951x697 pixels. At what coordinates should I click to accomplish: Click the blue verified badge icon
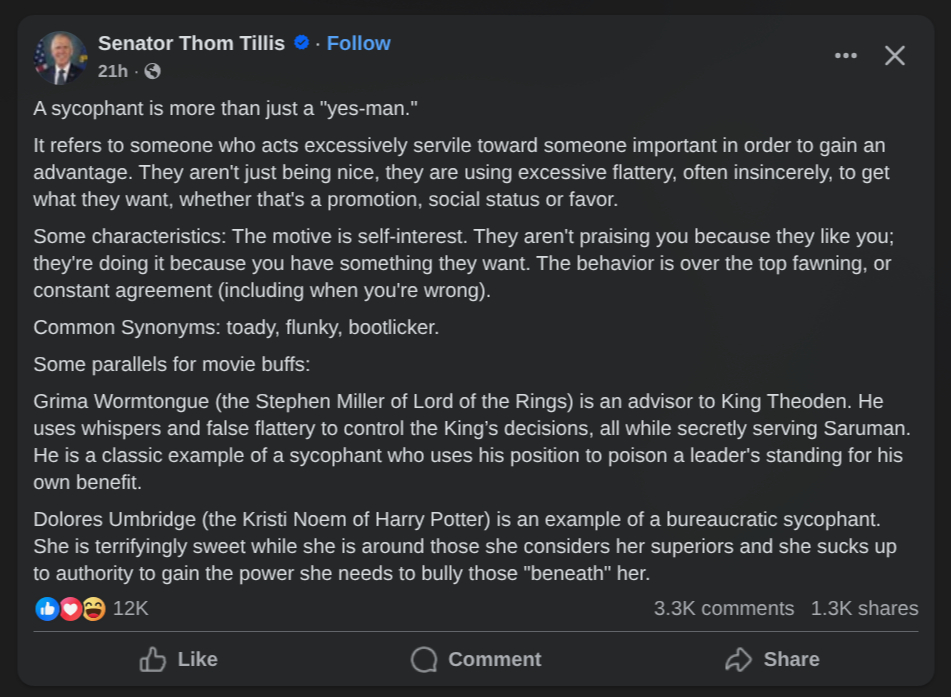301,43
